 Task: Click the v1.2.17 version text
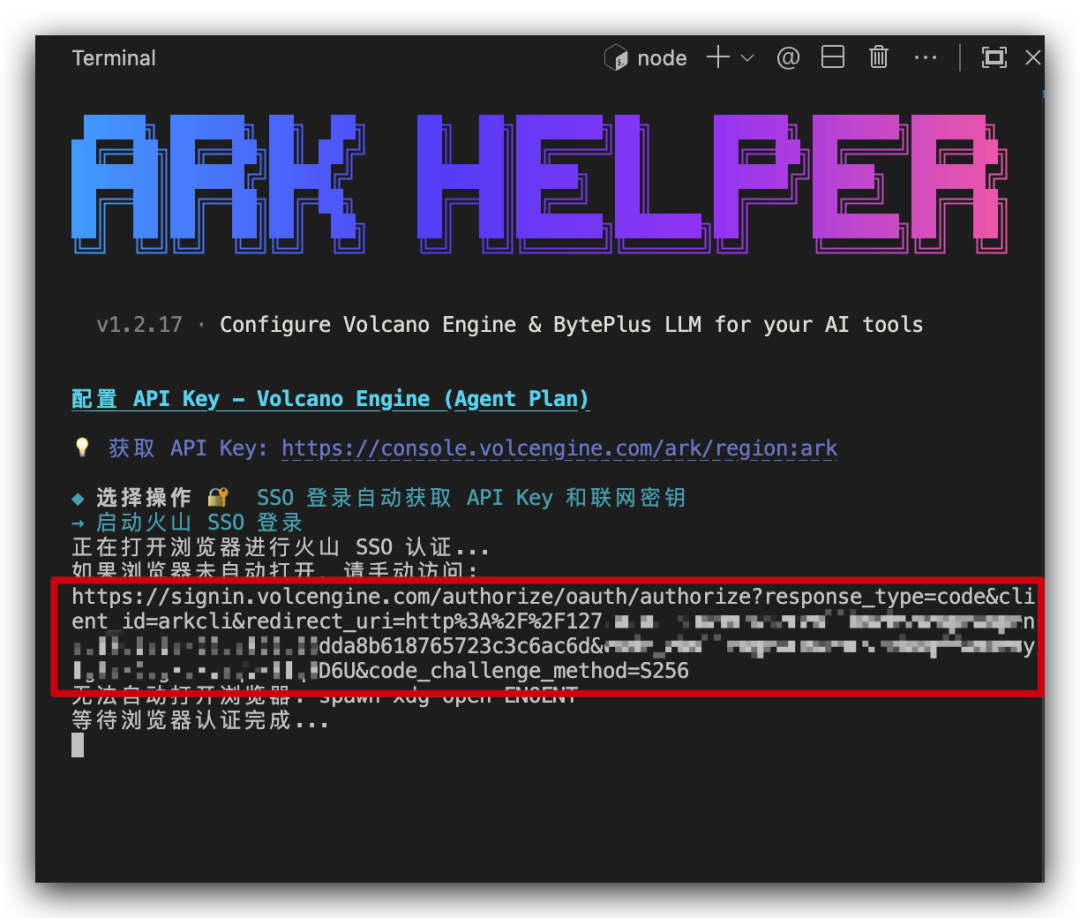139,324
